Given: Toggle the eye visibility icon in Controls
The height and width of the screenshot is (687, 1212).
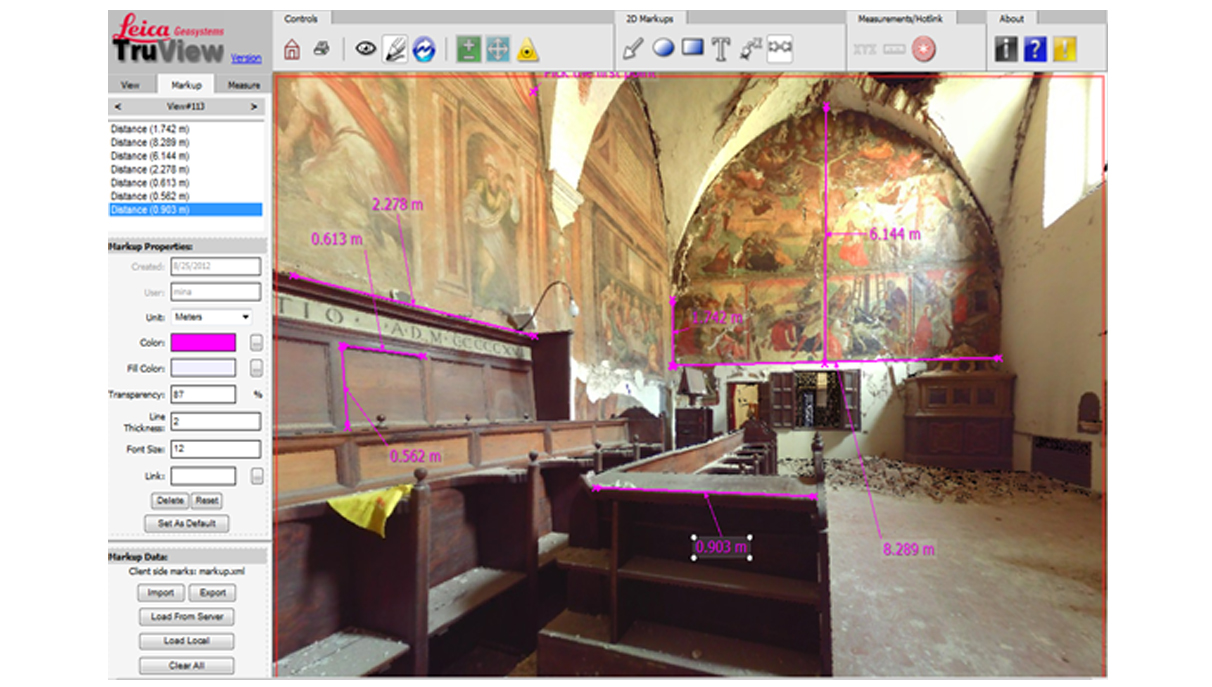Looking at the screenshot, I should click(x=366, y=49).
